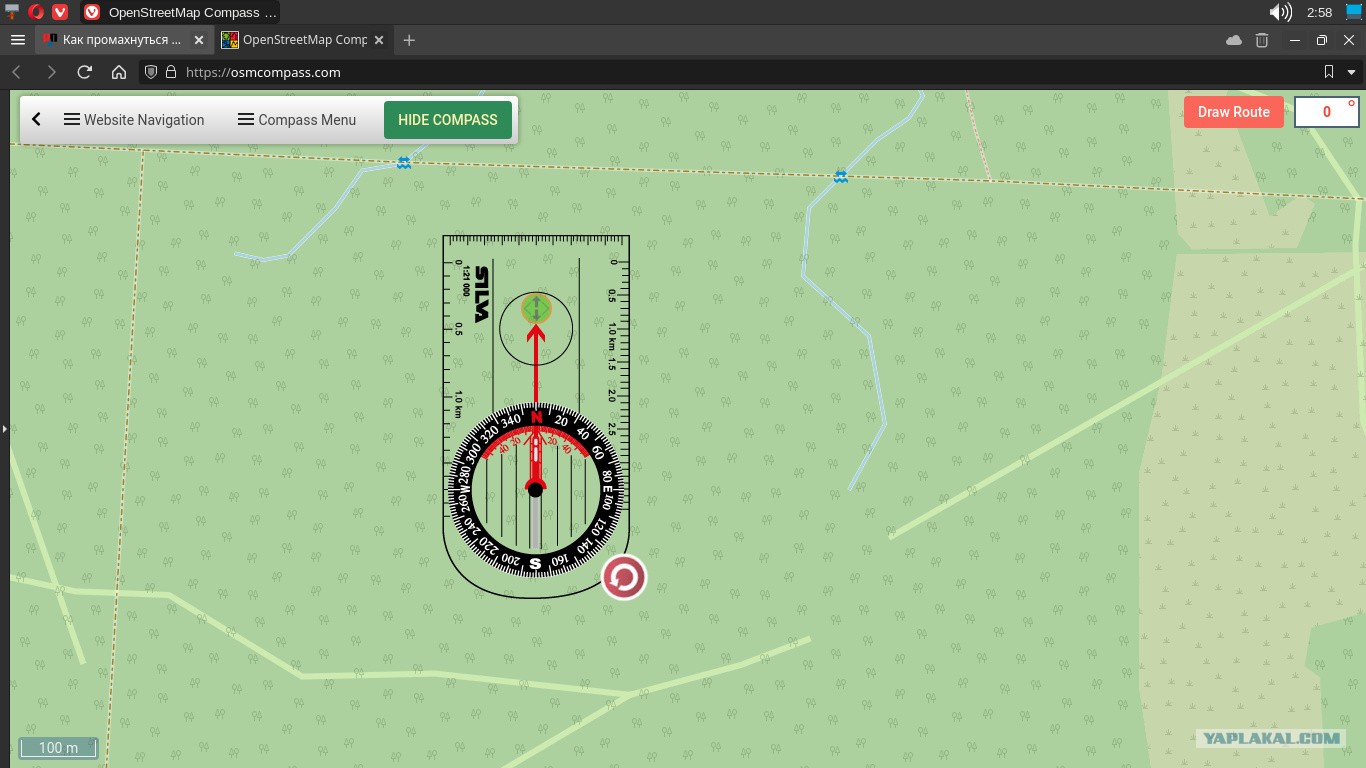Screen dimensions: 1366x768
Task: Expand the address bar dropdown arrow
Action: point(1353,72)
